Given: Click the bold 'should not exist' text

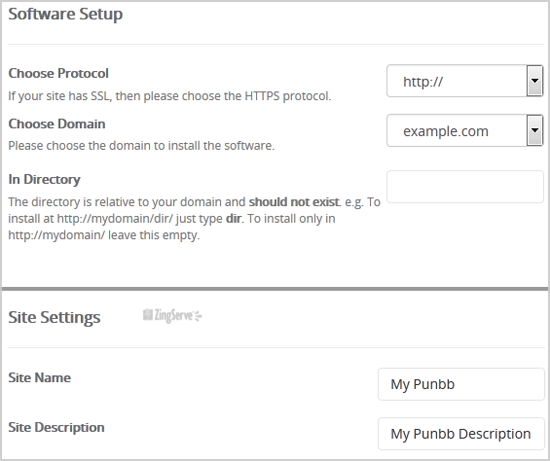Looking at the screenshot, I should [294, 202].
